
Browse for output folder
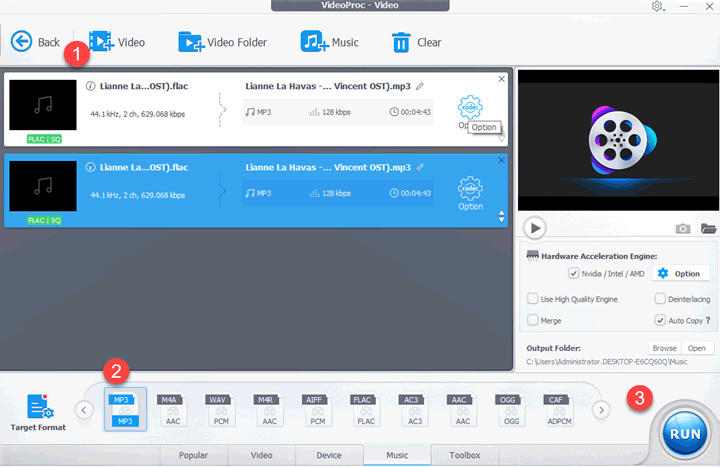pos(664,348)
